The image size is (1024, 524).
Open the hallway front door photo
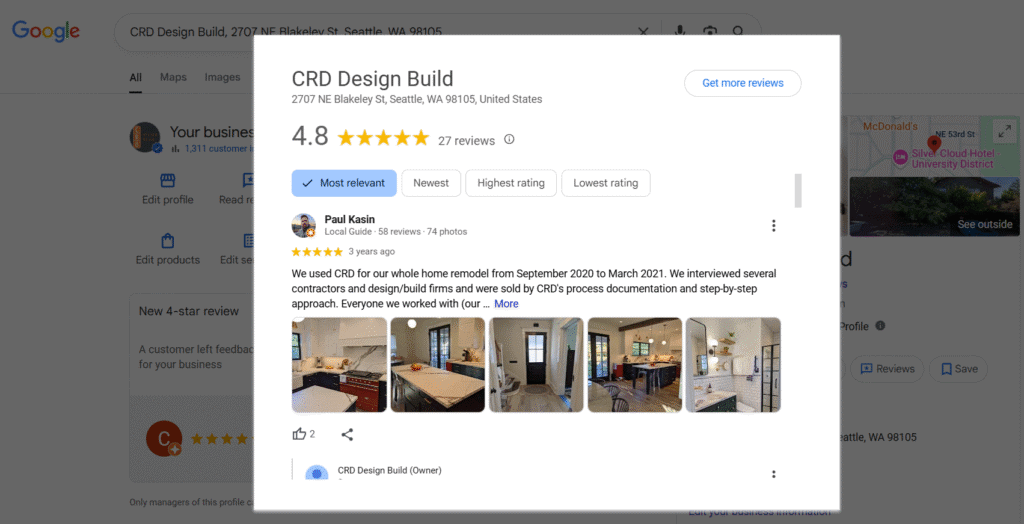coord(536,365)
